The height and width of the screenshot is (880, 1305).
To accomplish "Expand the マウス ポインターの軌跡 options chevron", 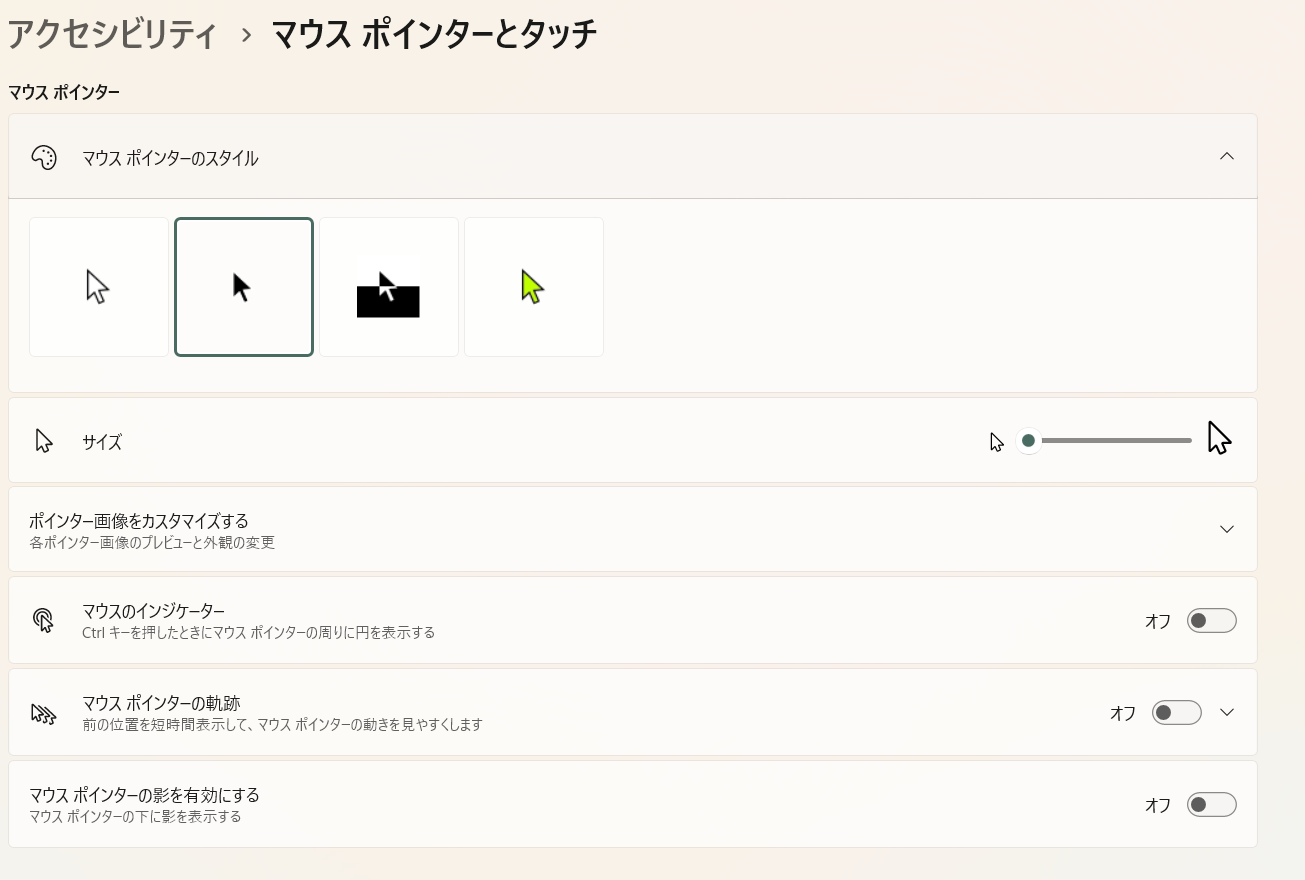I will 1227,713.
